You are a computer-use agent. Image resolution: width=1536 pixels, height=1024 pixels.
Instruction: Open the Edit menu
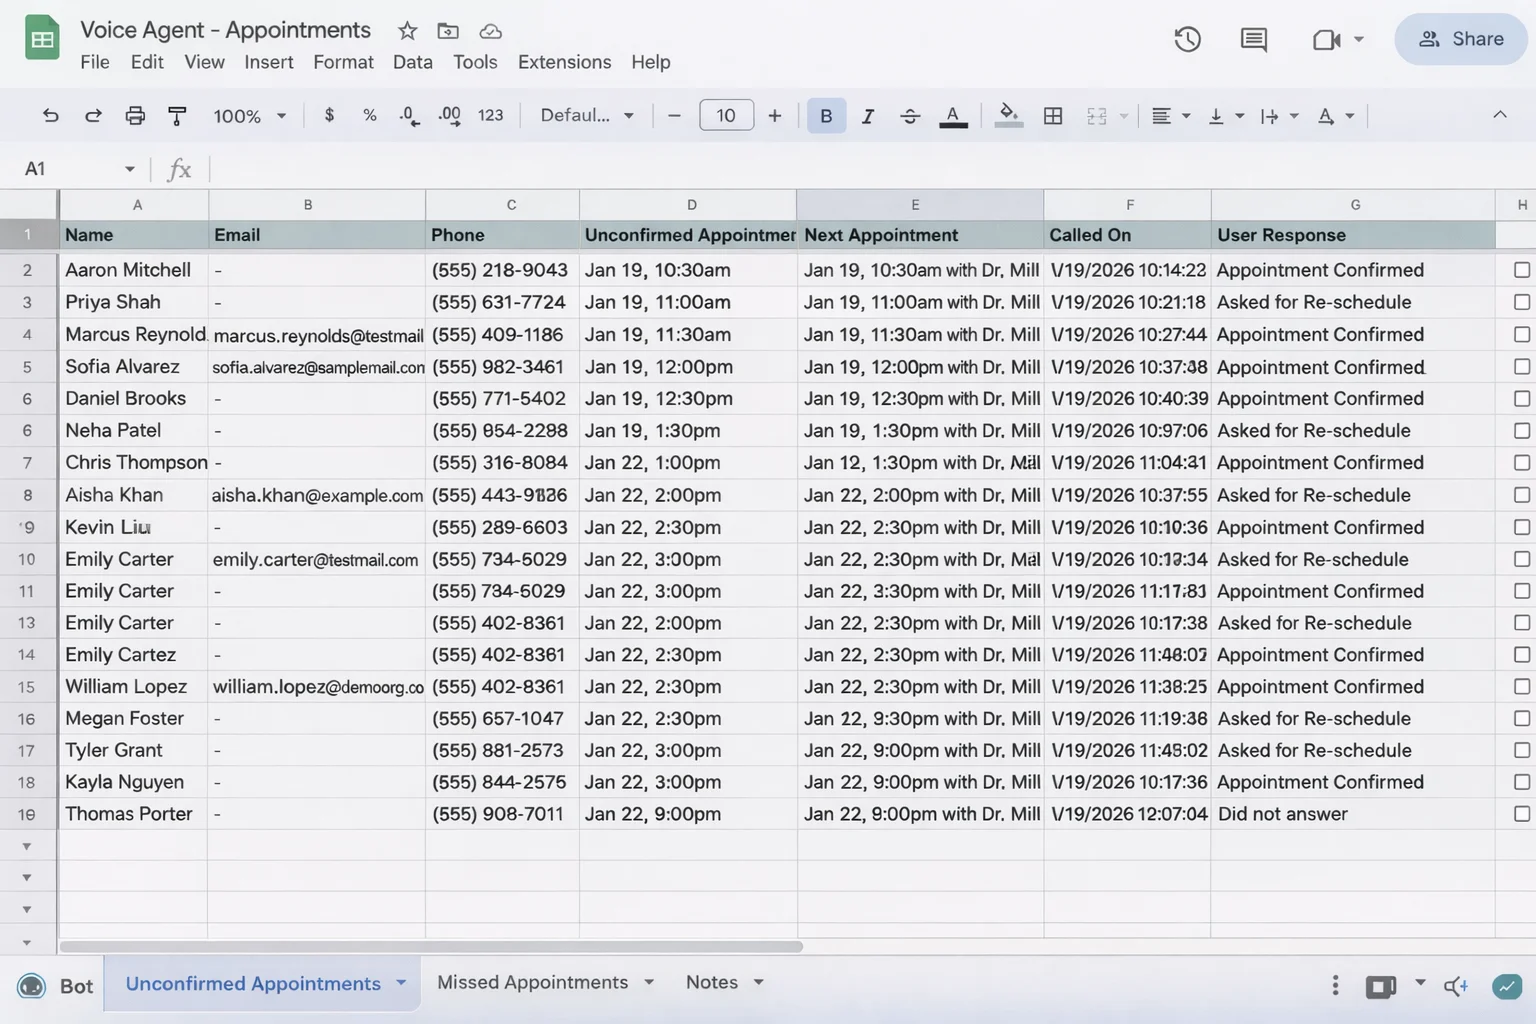tap(147, 62)
